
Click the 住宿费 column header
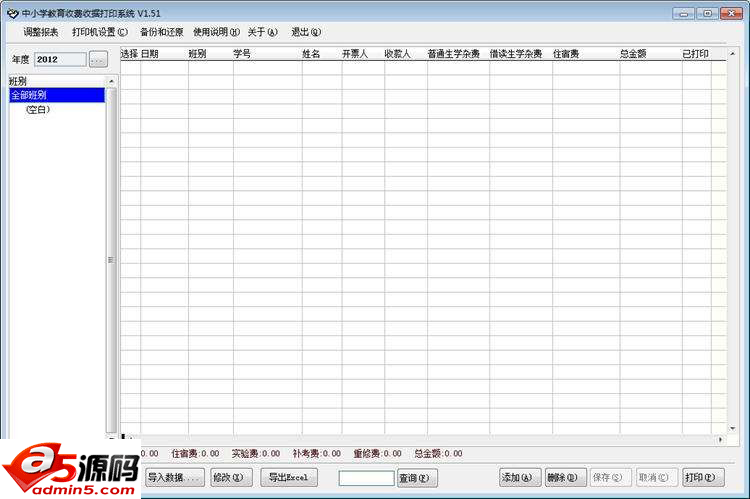(586, 54)
